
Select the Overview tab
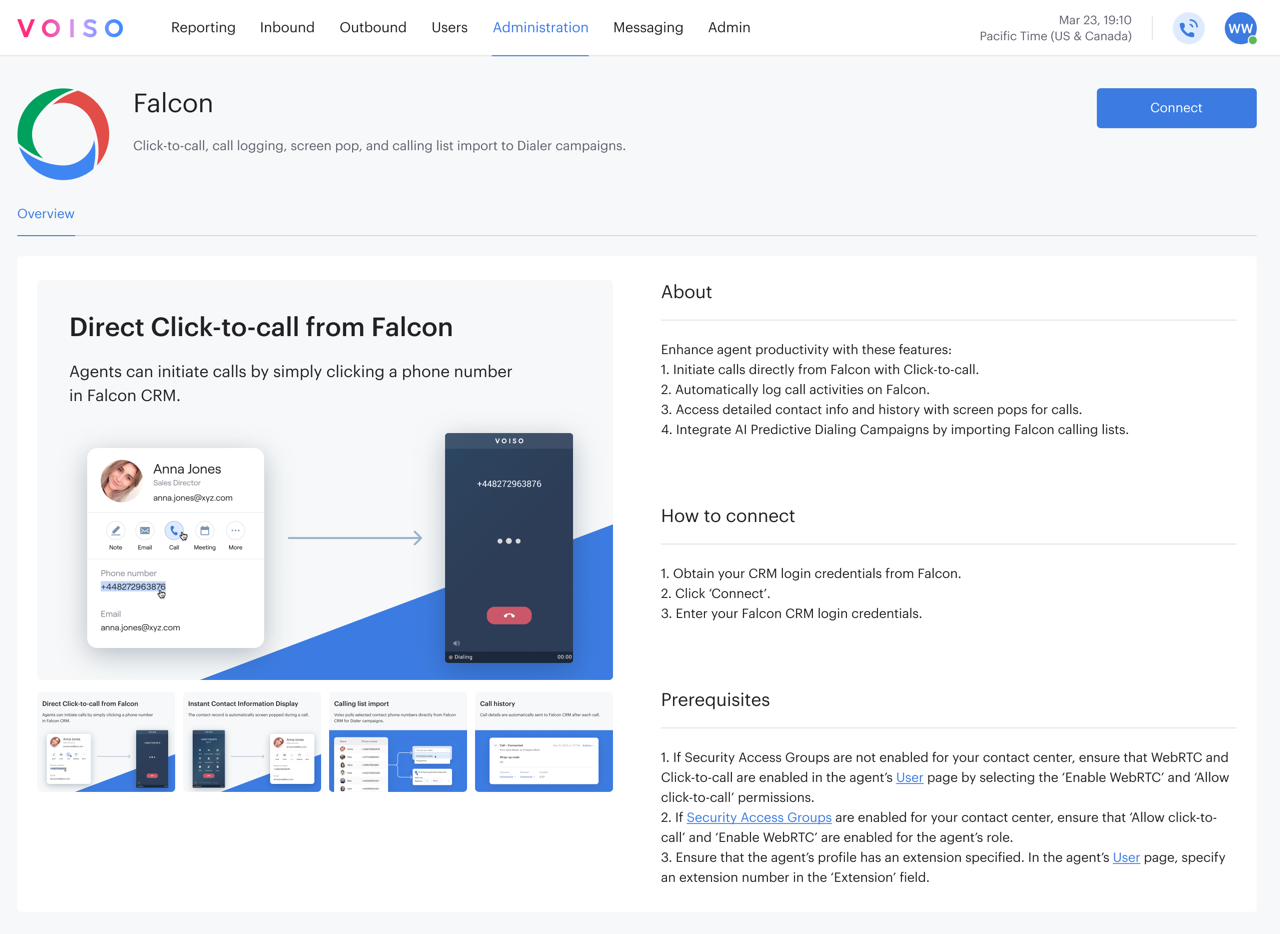pos(46,214)
